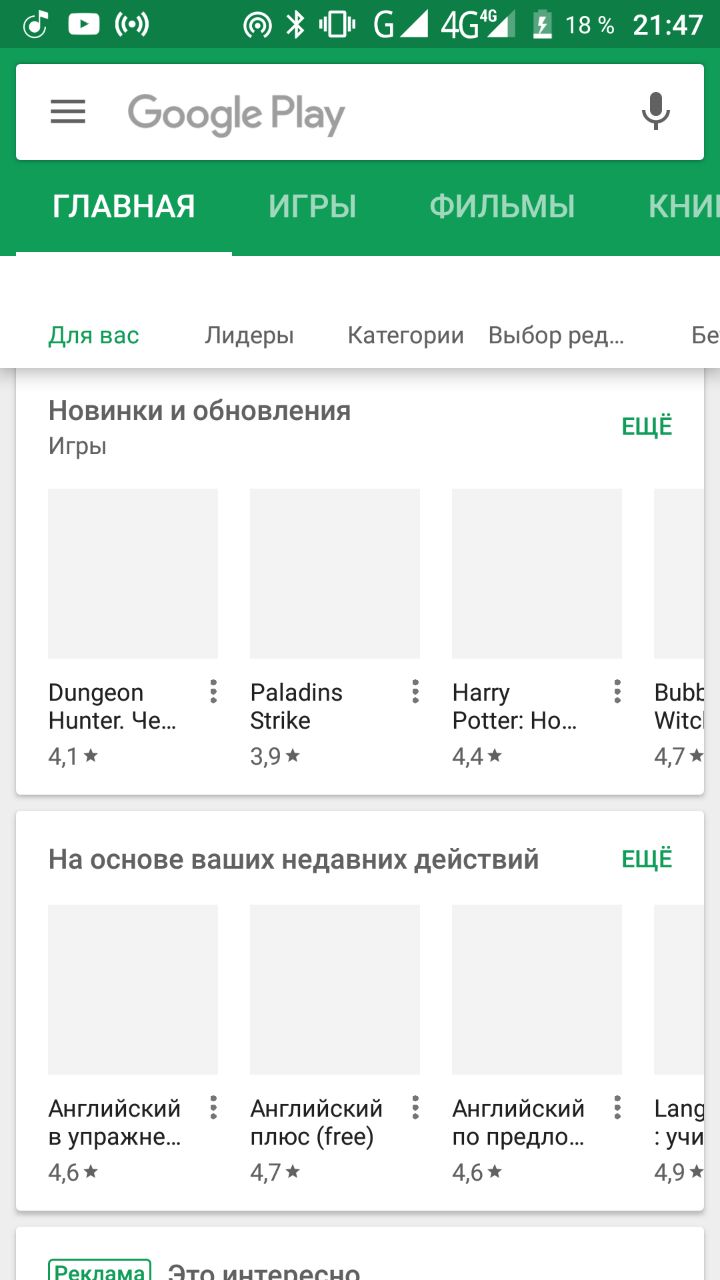This screenshot has width=720, height=1280.
Task: Select the Категории sub-tab
Action: click(x=405, y=336)
